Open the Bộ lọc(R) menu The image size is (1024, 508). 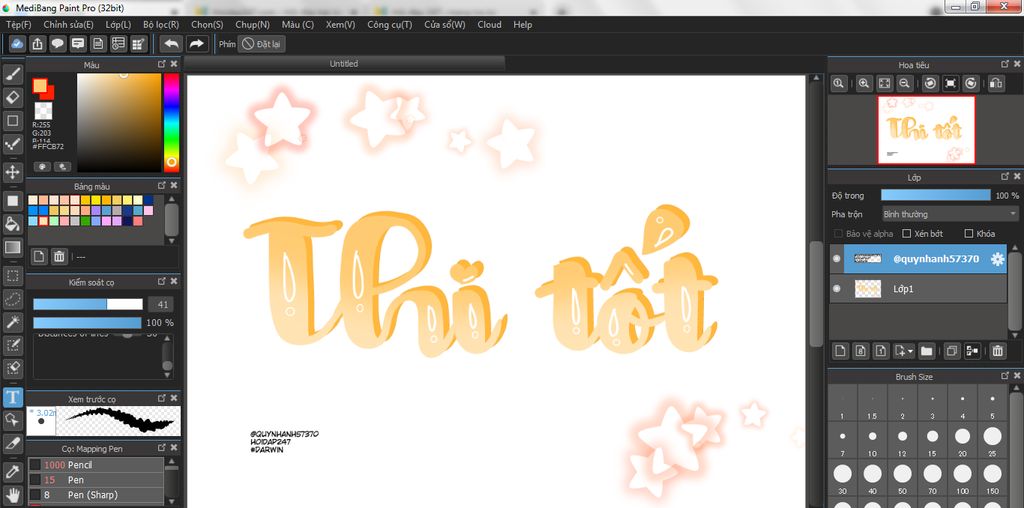pyautogui.click(x=161, y=24)
